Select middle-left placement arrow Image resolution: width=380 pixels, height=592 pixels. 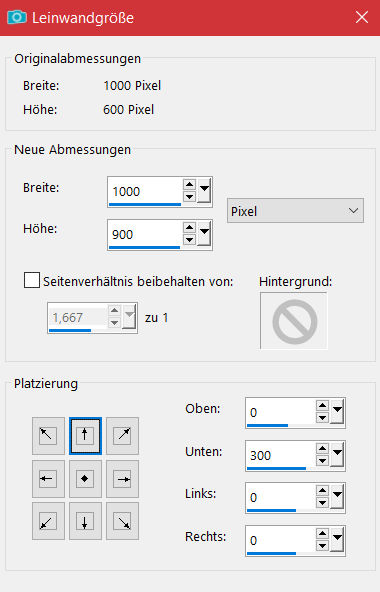(48, 479)
